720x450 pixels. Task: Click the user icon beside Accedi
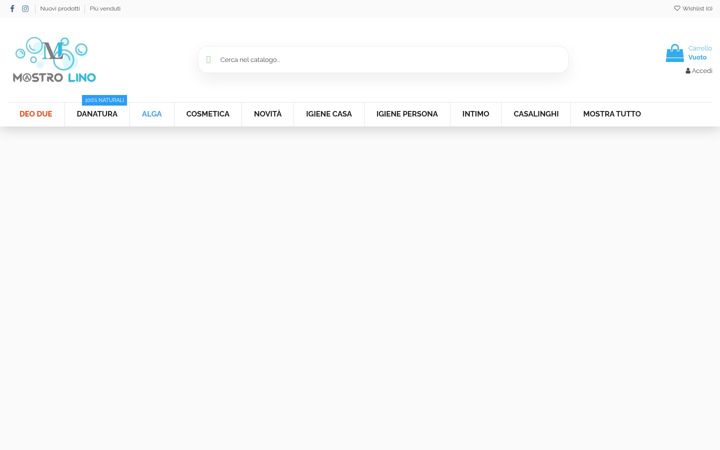[x=688, y=71]
